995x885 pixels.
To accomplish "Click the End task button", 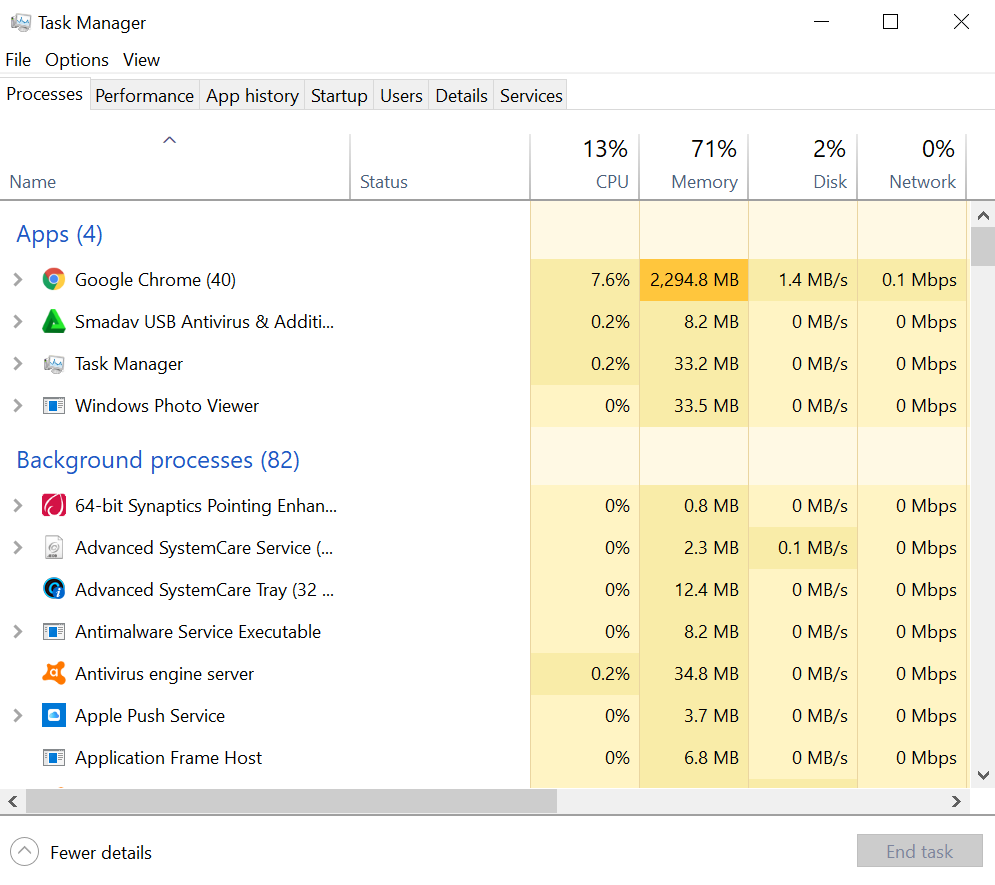I will [919, 851].
